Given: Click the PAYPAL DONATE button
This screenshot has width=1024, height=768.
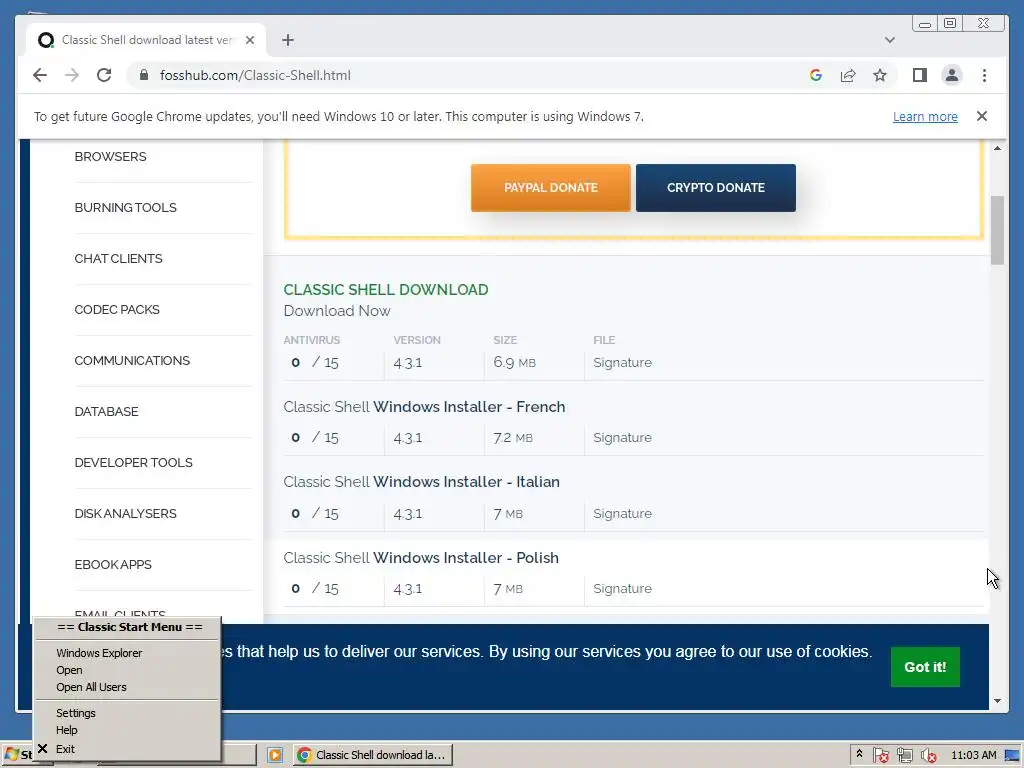Looking at the screenshot, I should pyautogui.click(x=551, y=187).
